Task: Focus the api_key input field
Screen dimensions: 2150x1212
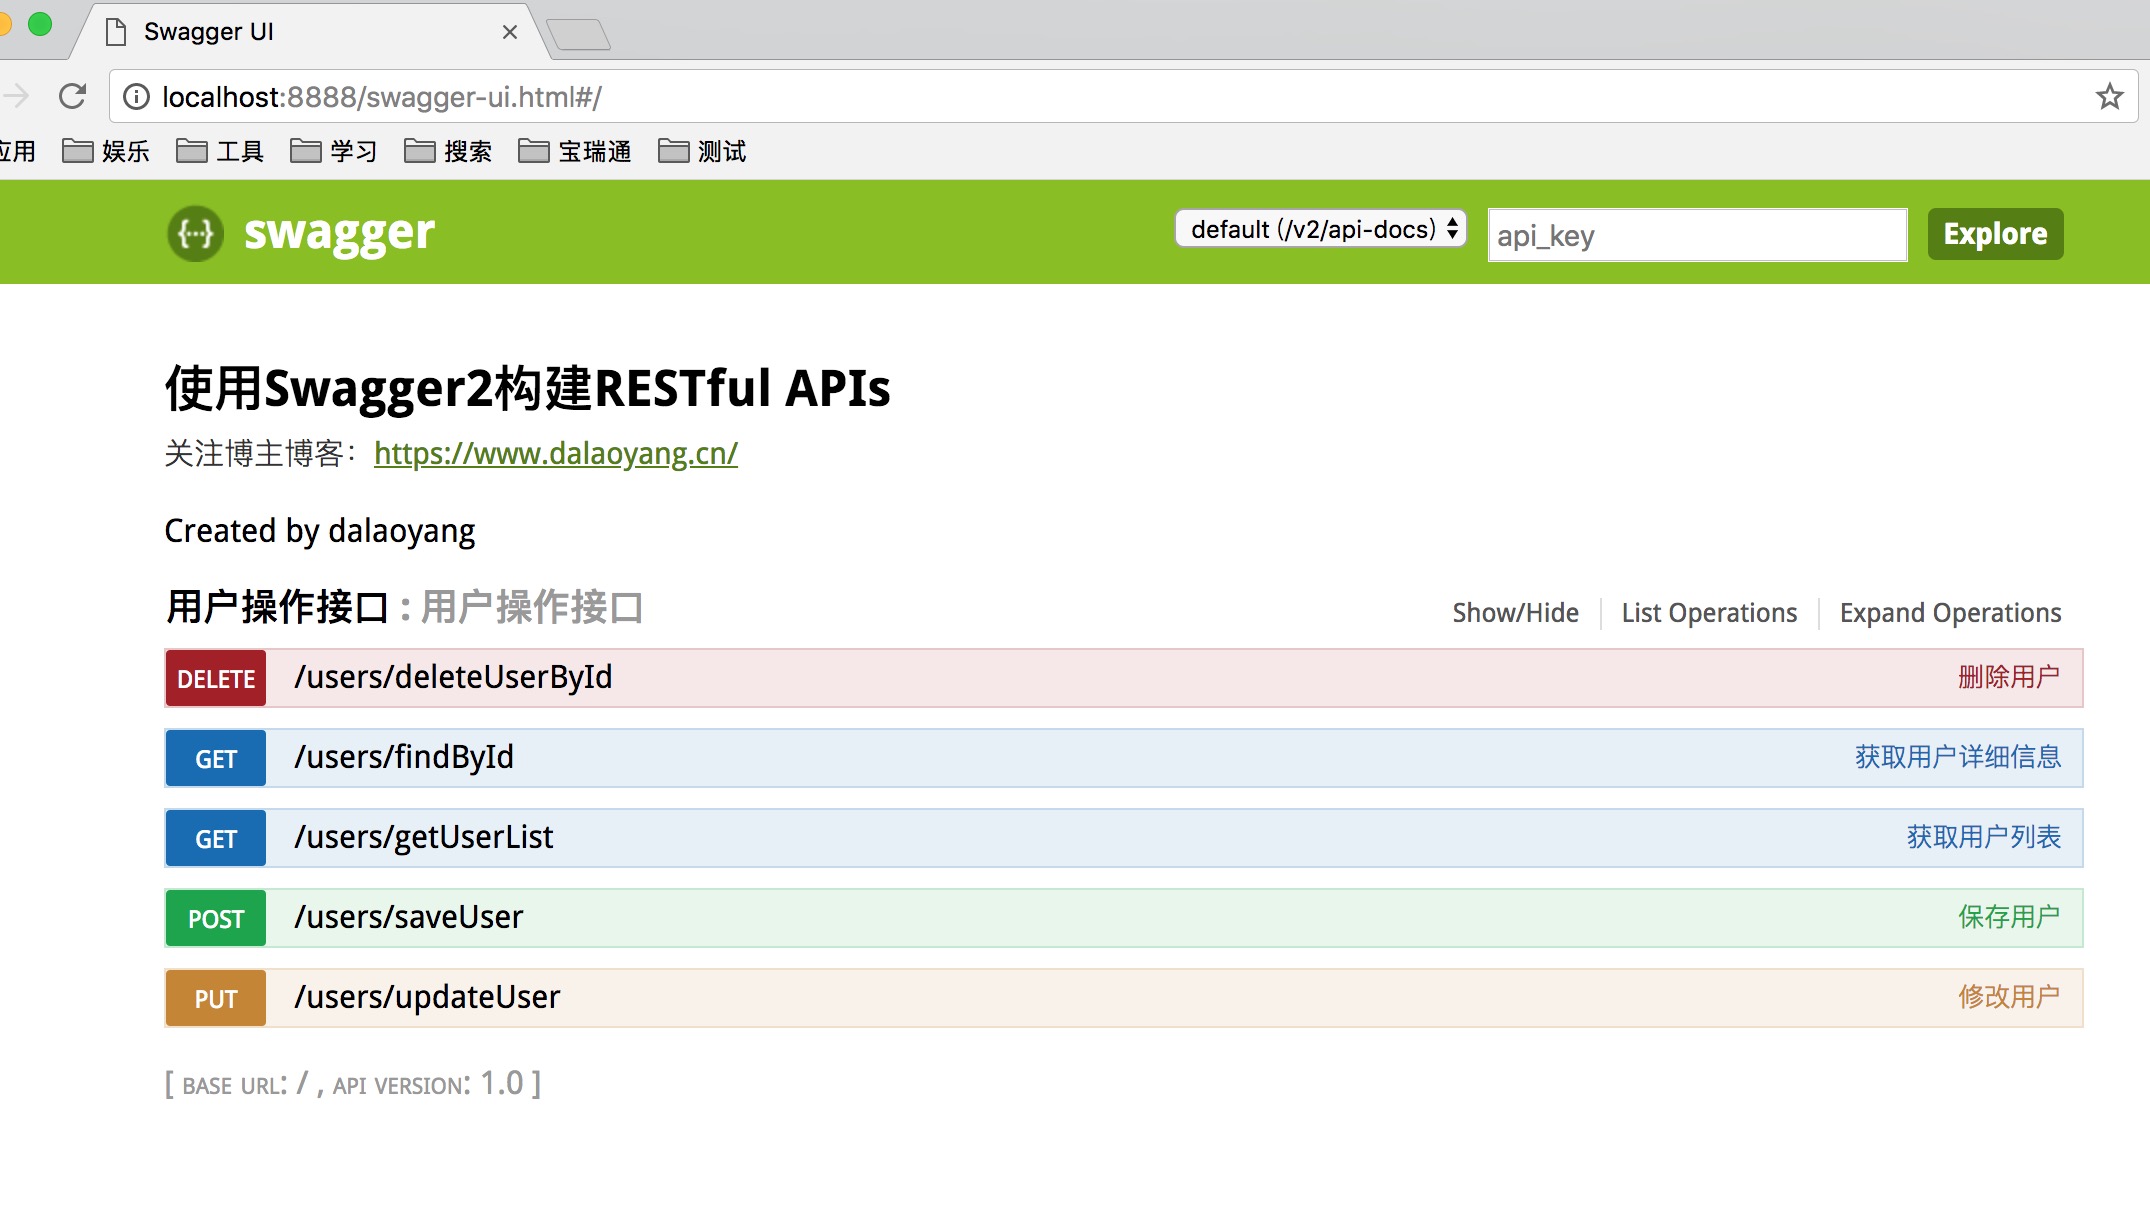Action: click(1697, 236)
